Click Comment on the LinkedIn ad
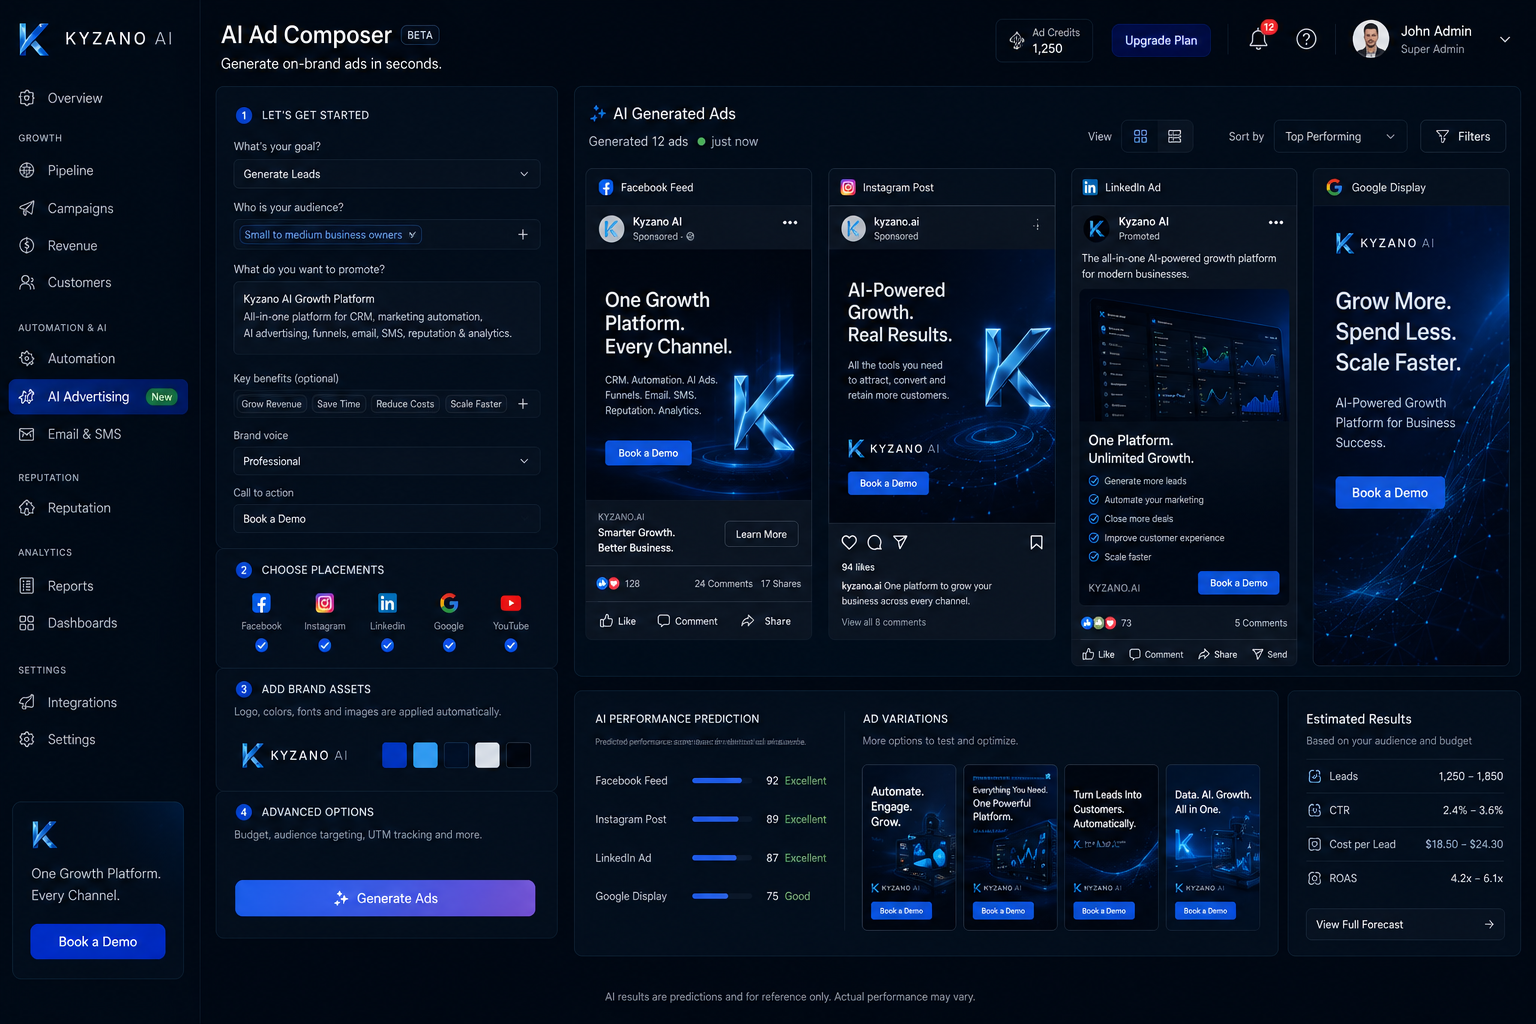The width and height of the screenshot is (1536, 1024). tap(1156, 654)
